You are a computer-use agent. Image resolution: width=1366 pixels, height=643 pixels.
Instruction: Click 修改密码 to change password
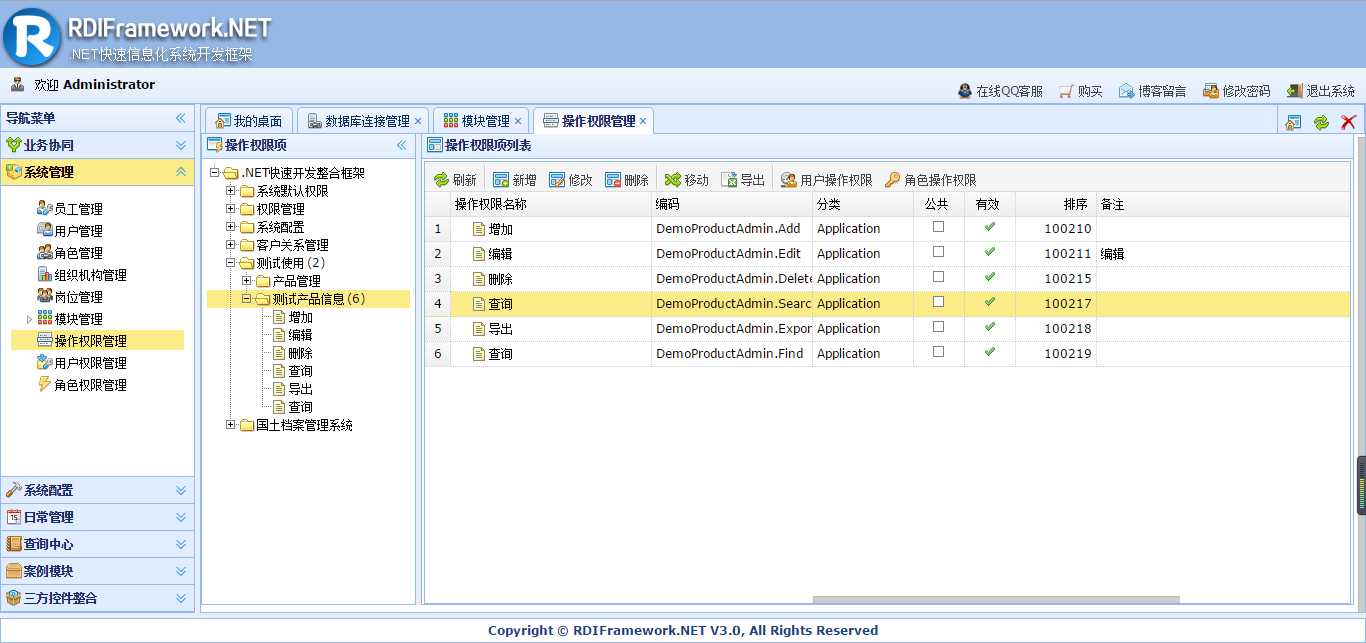(x=1236, y=91)
